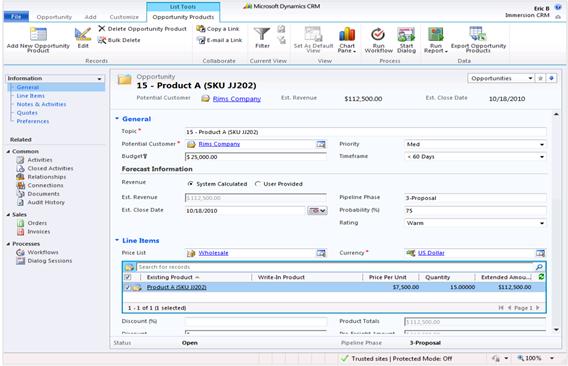Sort by the Existing Product column header
This screenshot has width=568, height=366.
coord(170,277)
